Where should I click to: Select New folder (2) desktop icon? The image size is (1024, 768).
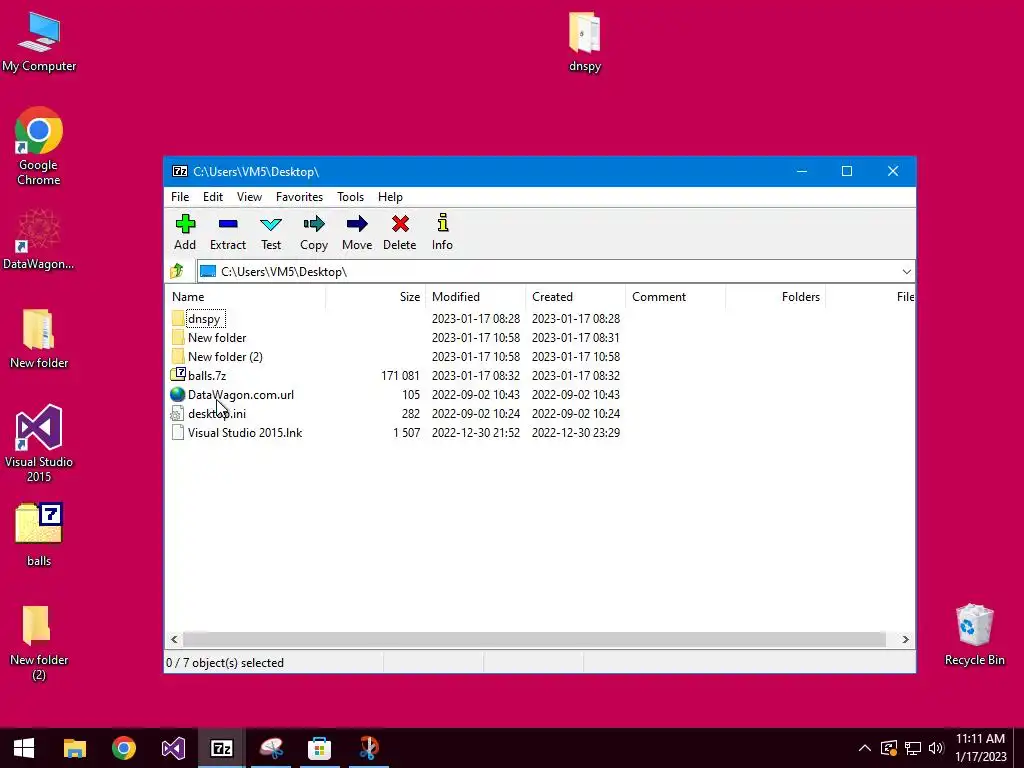point(39,643)
